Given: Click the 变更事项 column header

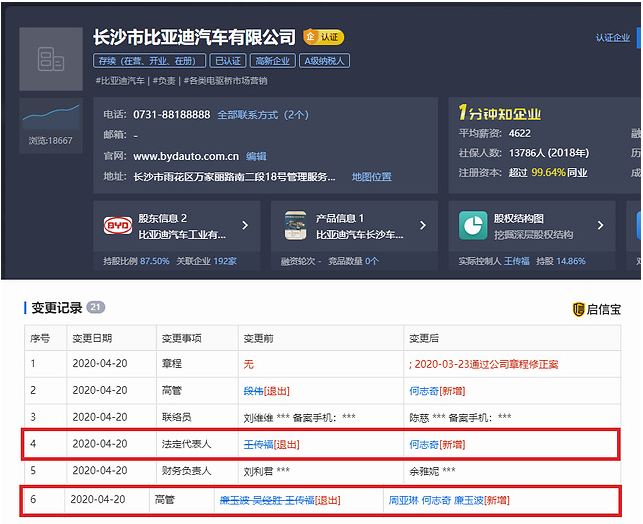Looking at the screenshot, I should [182, 338].
